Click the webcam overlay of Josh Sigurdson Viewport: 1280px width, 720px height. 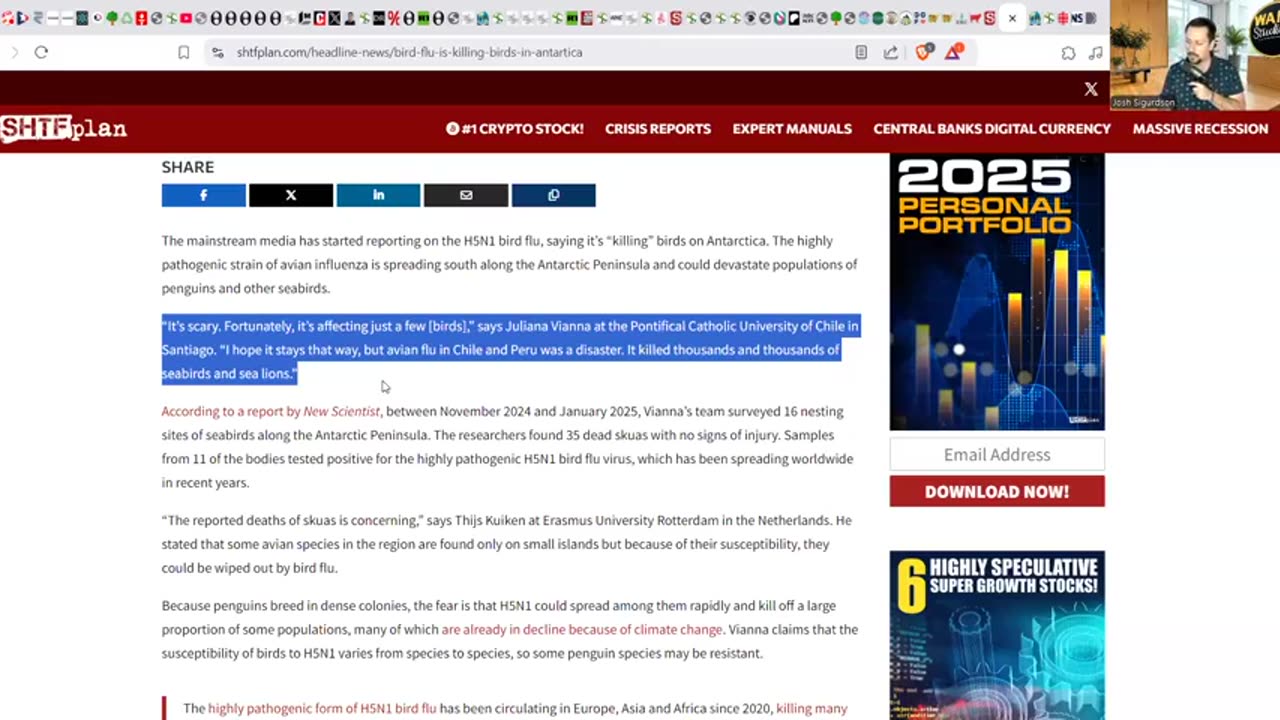click(x=1195, y=54)
